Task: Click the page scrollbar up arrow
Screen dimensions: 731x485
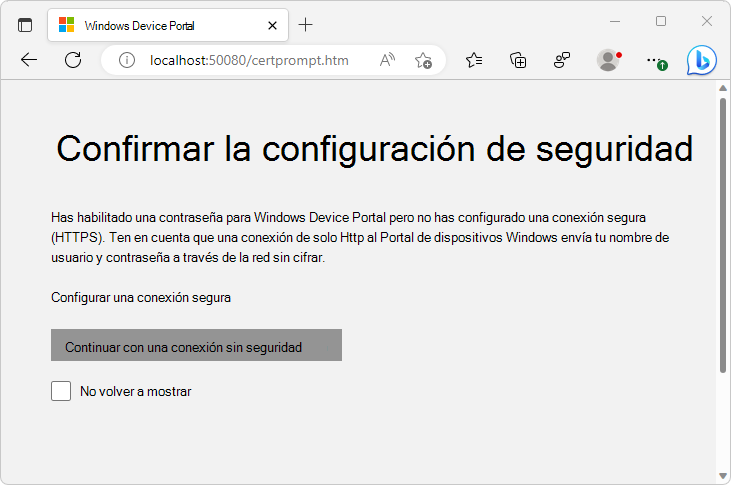Action: [x=723, y=88]
